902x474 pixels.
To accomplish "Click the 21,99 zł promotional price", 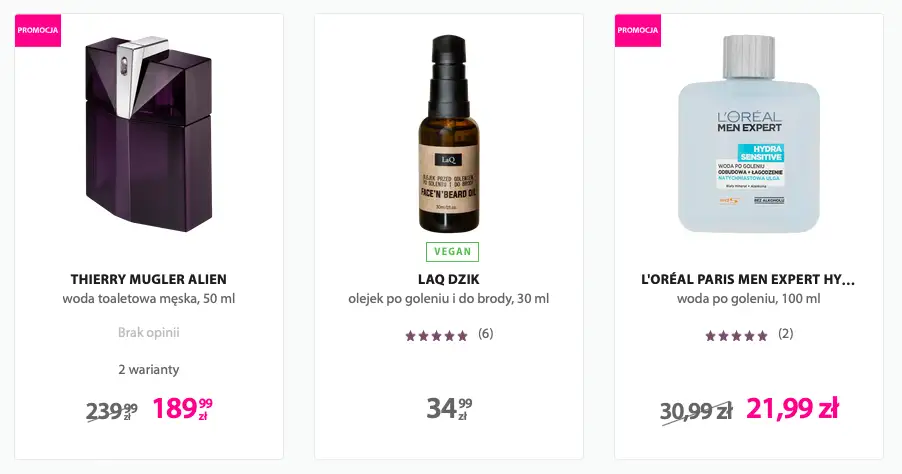I will (x=792, y=408).
